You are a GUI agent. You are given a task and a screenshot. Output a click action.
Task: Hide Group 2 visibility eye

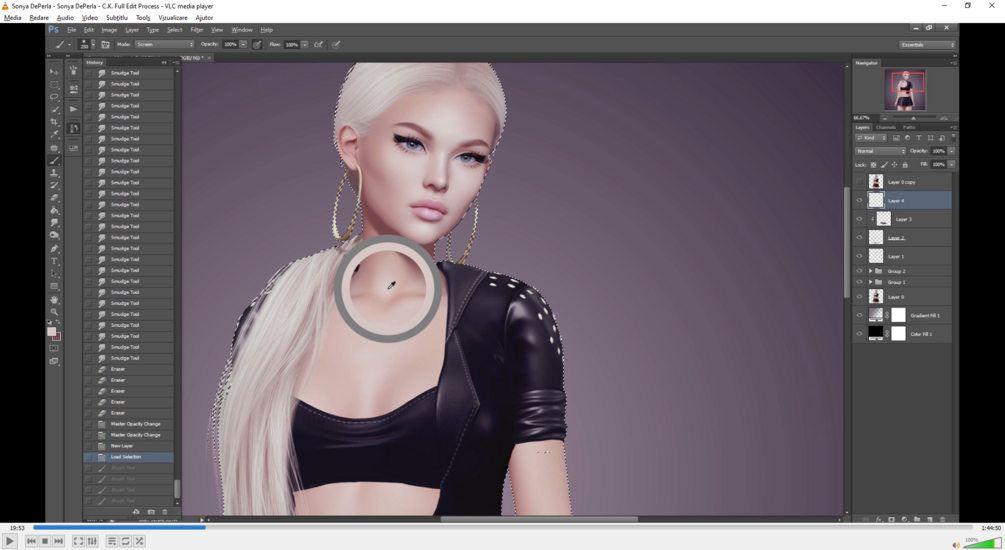(859, 271)
